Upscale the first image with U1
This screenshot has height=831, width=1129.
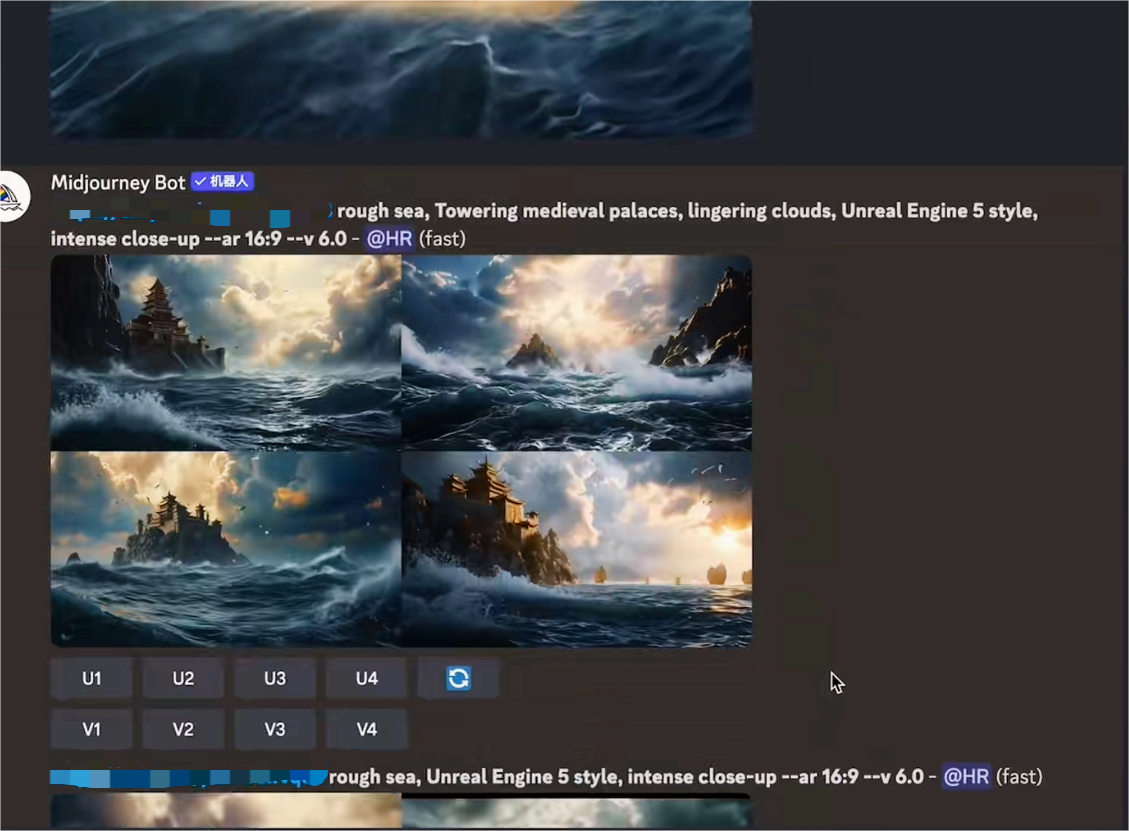click(91, 678)
